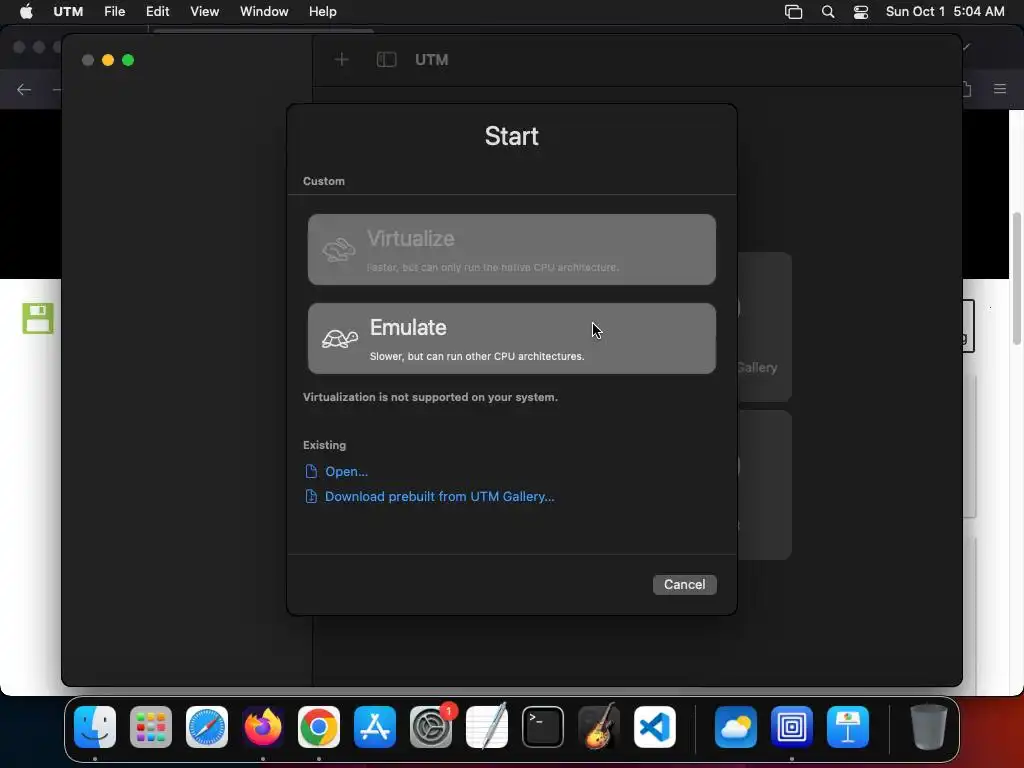The image size is (1024, 768).
Task: Launch Keynote from the Dock
Action: (848, 727)
